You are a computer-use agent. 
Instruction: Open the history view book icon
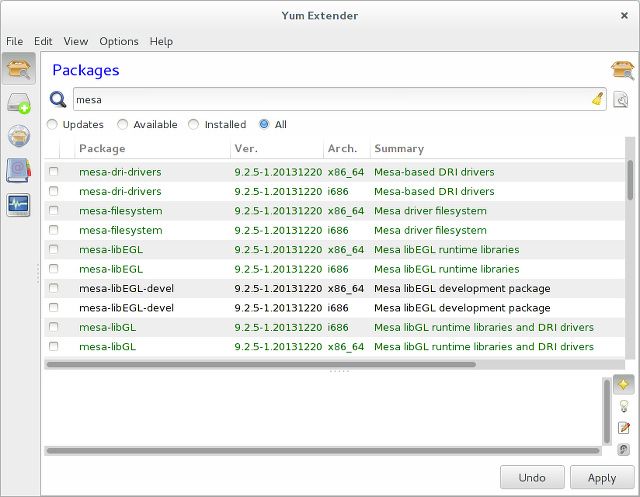coord(19,171)
